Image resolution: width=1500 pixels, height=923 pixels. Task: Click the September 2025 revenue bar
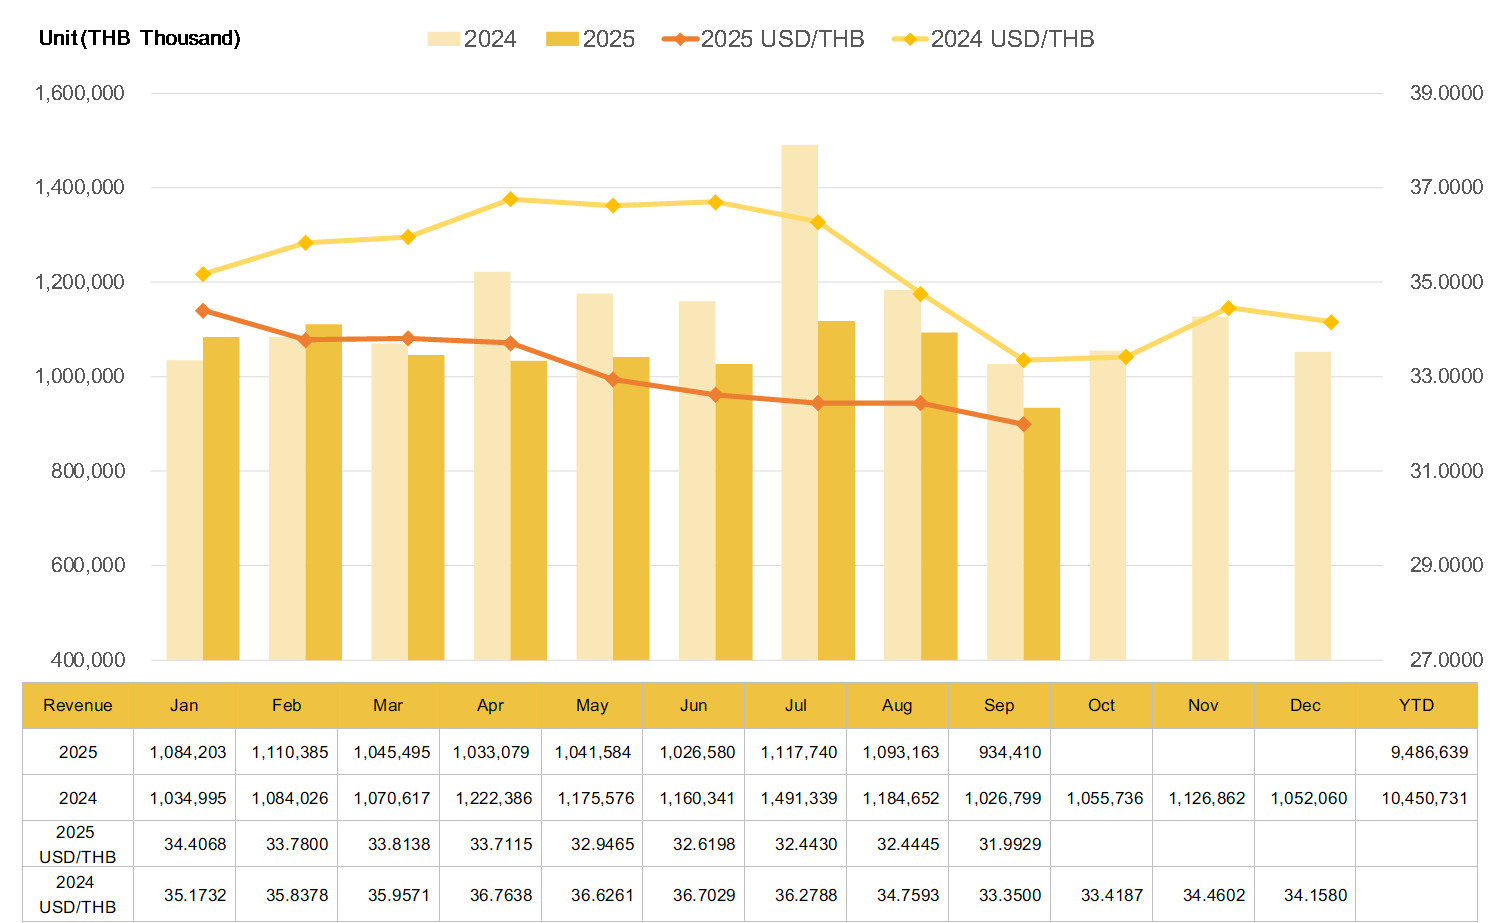click(1041, 533)
